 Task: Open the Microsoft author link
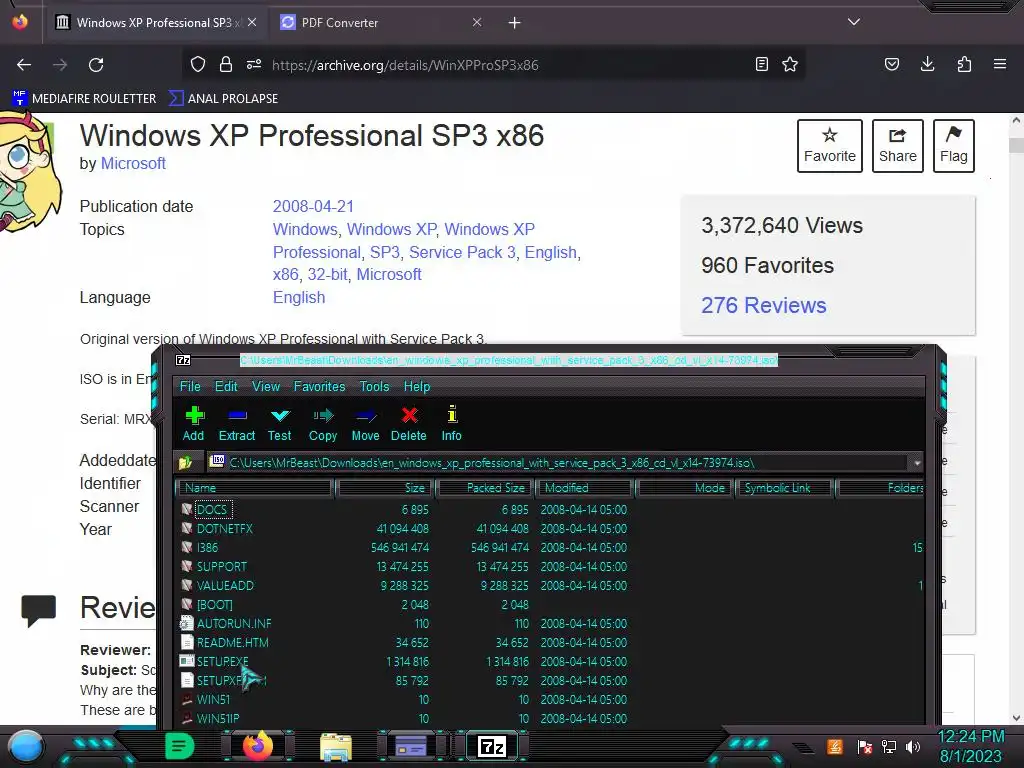(133, 163)
